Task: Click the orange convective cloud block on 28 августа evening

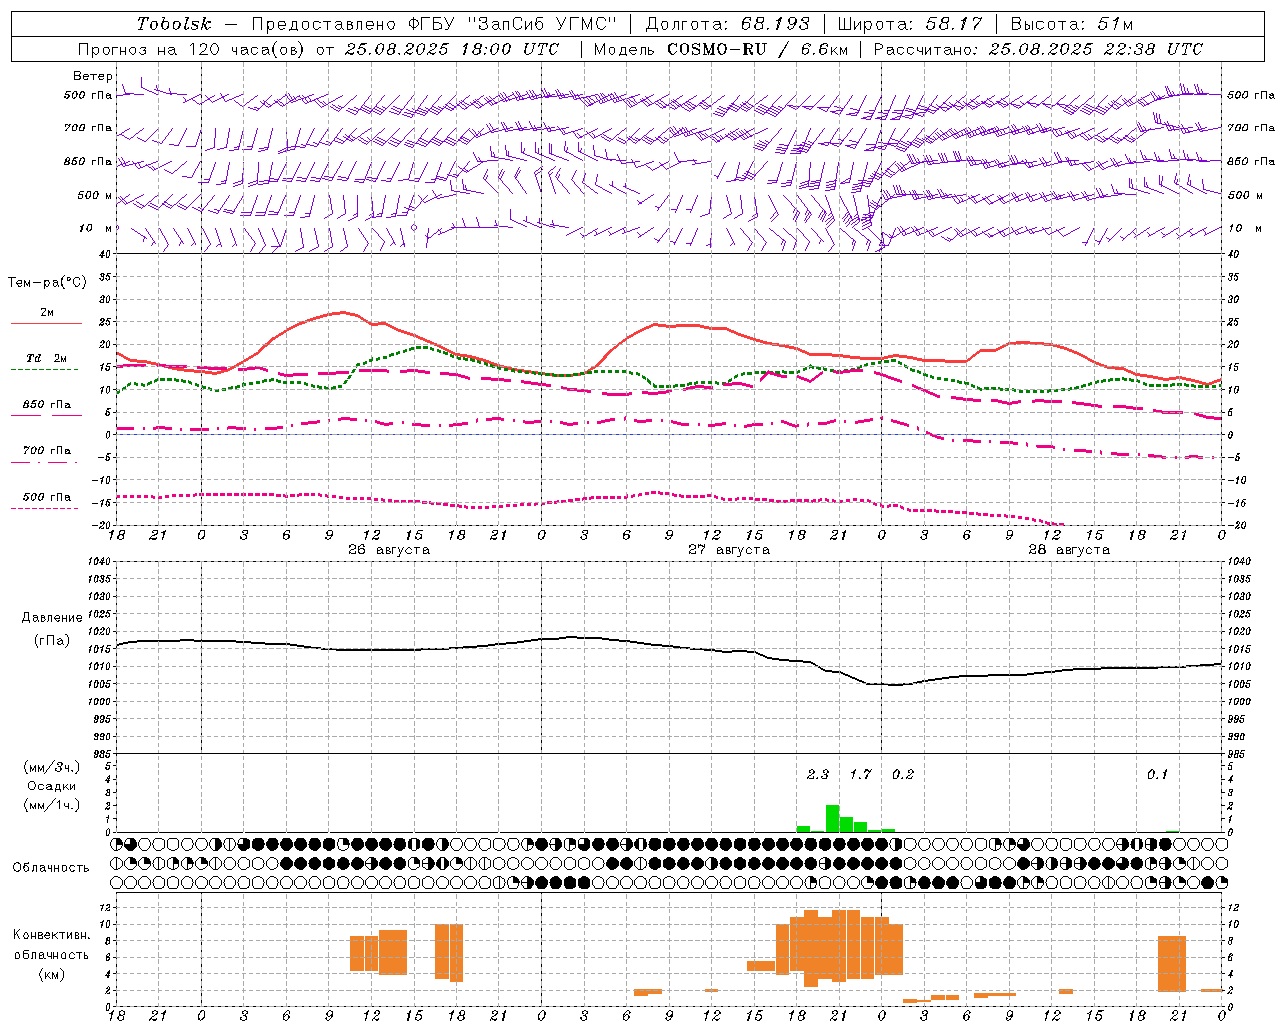Action: click(1172, 963)
